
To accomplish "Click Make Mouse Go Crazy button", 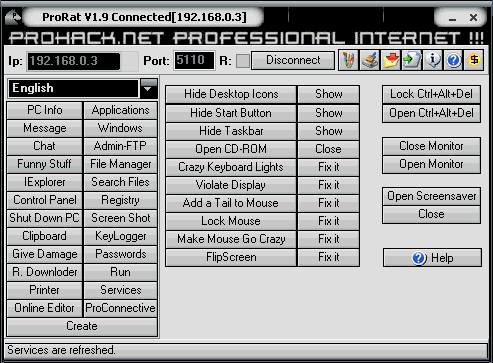I will (x=231, y=239).
